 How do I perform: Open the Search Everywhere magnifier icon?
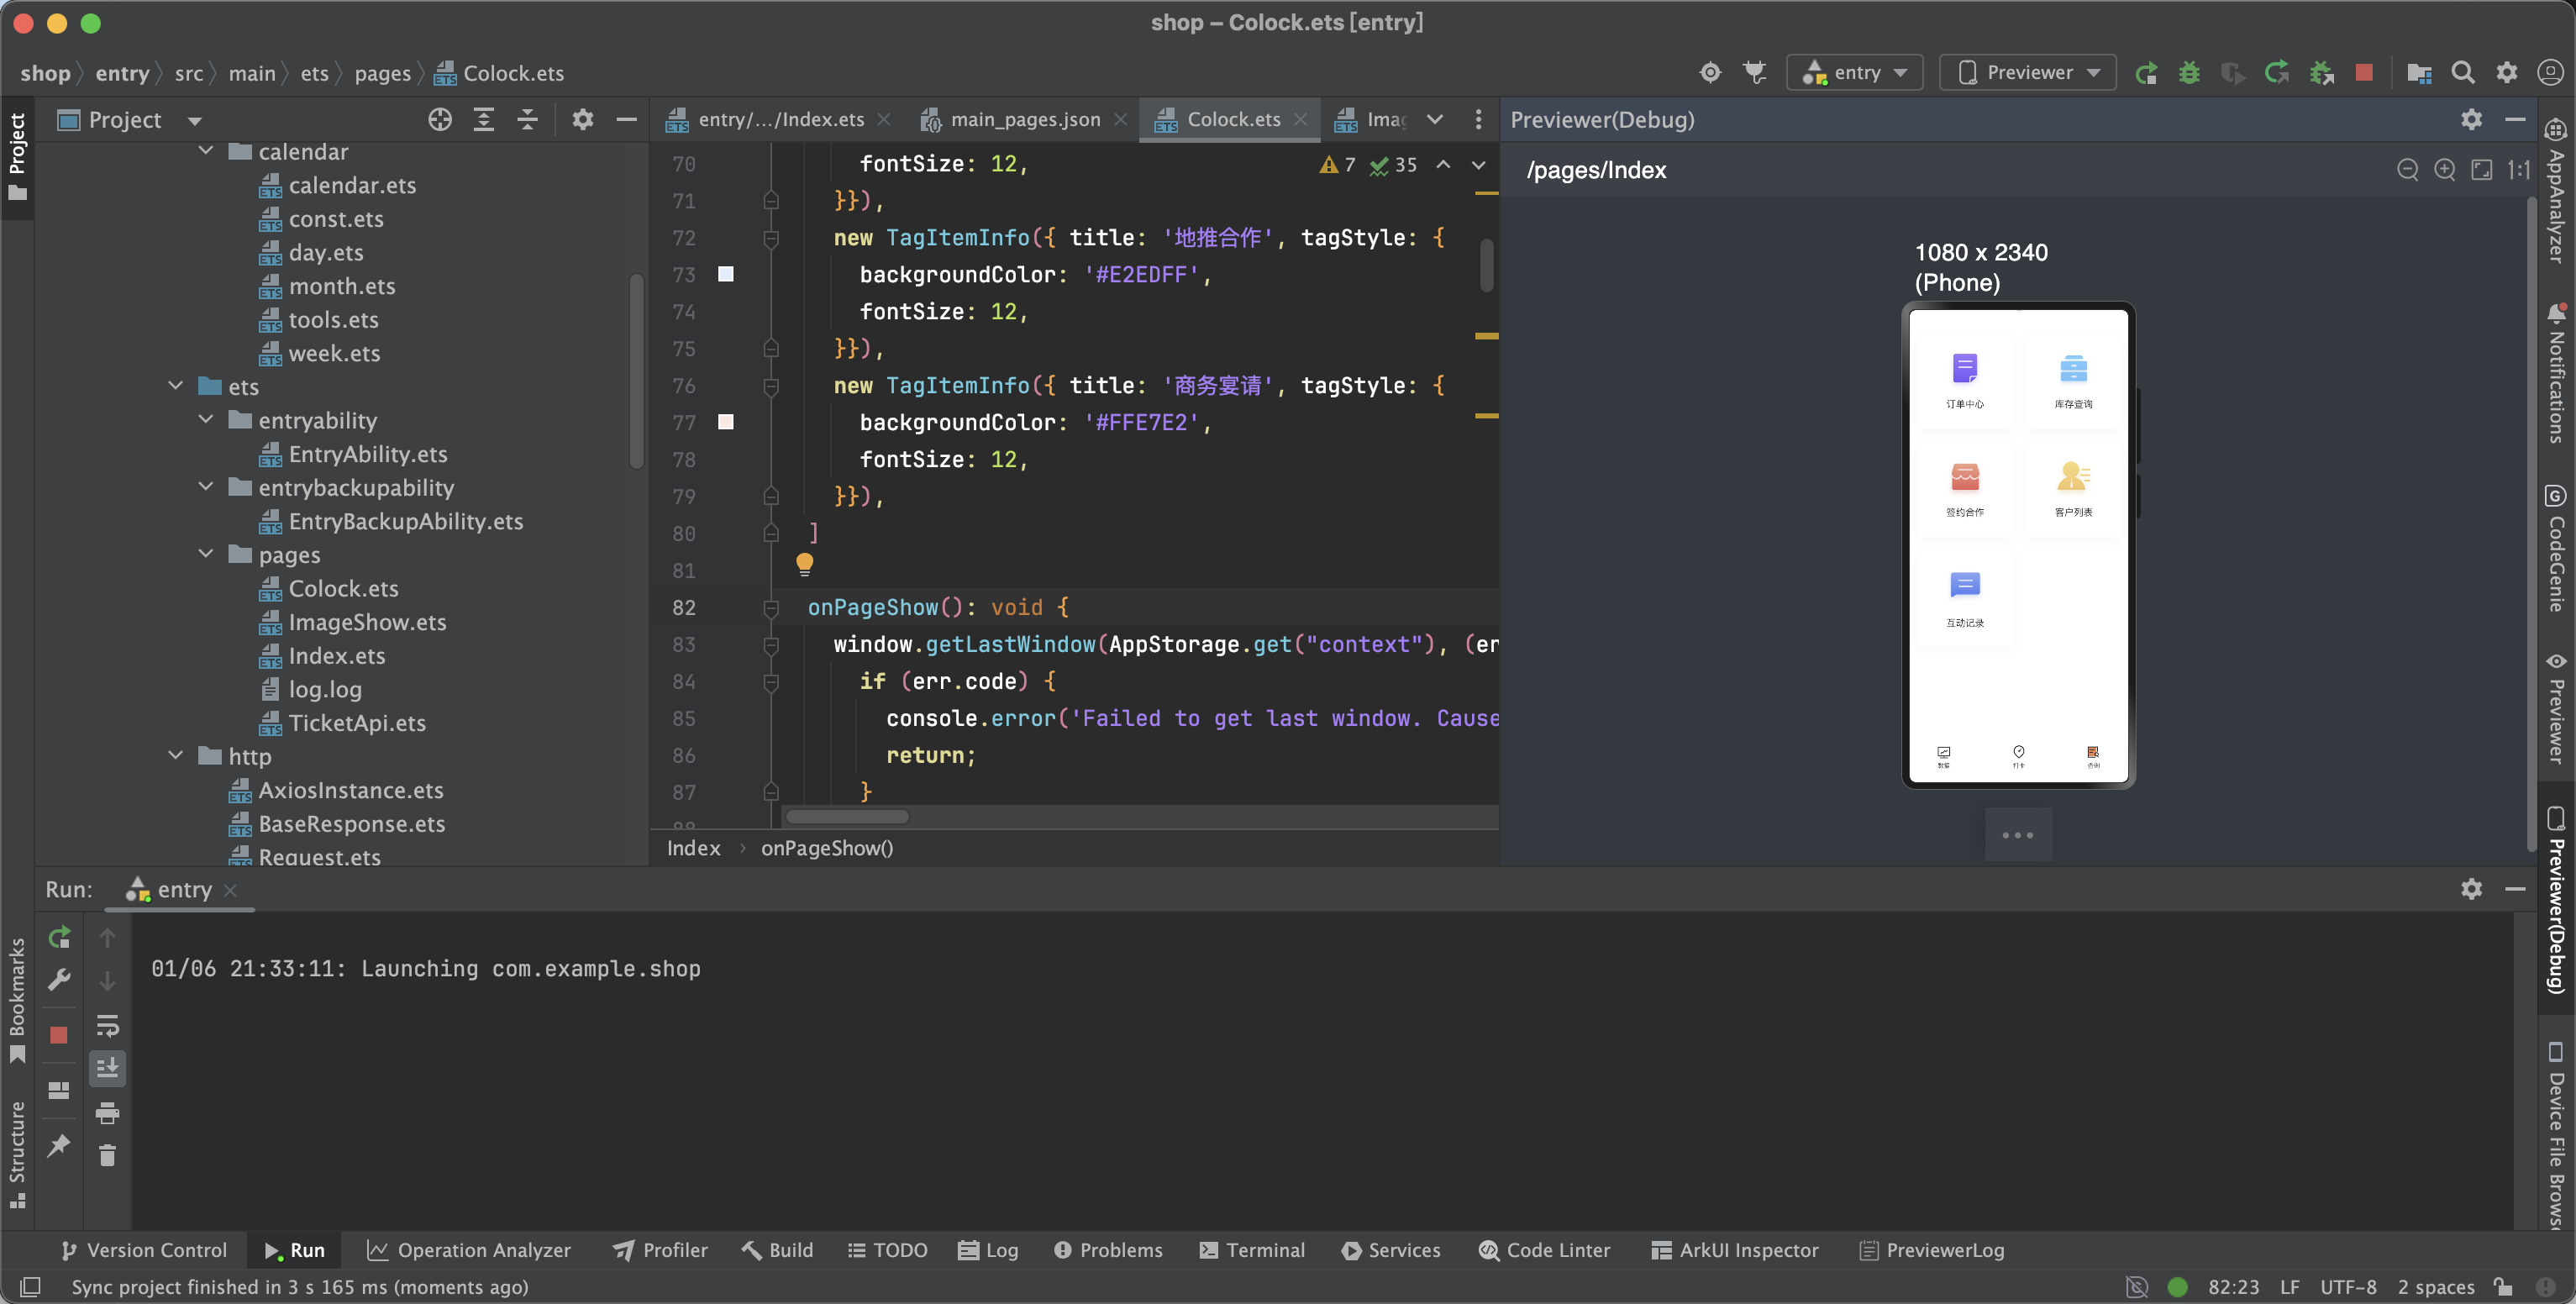[x=2463, y=73]
